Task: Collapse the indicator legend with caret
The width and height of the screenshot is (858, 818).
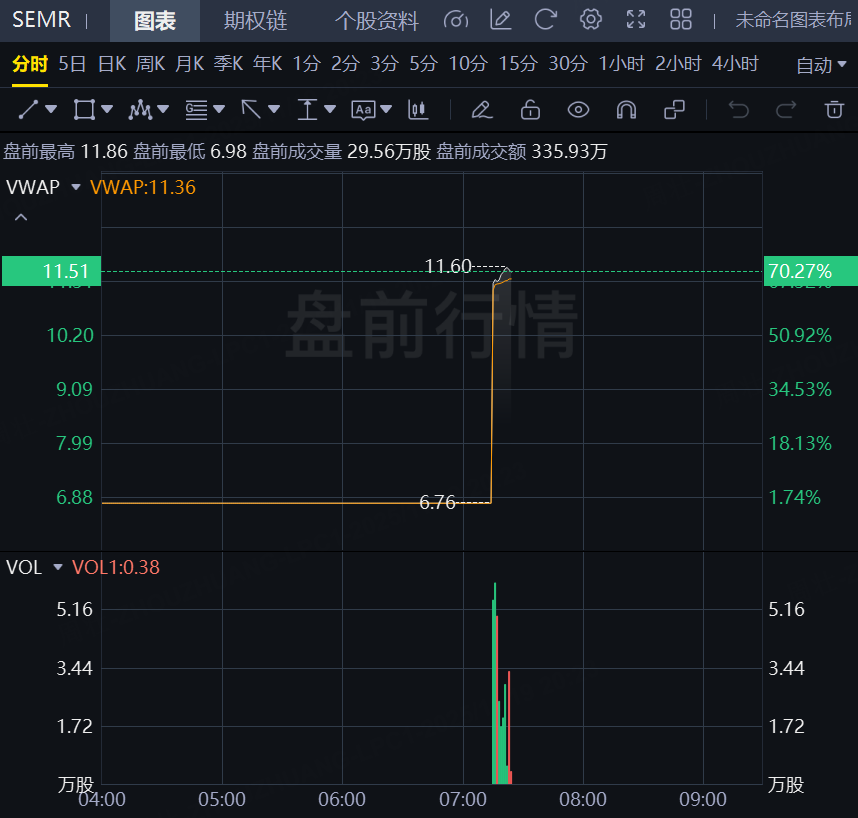Action: point(21,217)
